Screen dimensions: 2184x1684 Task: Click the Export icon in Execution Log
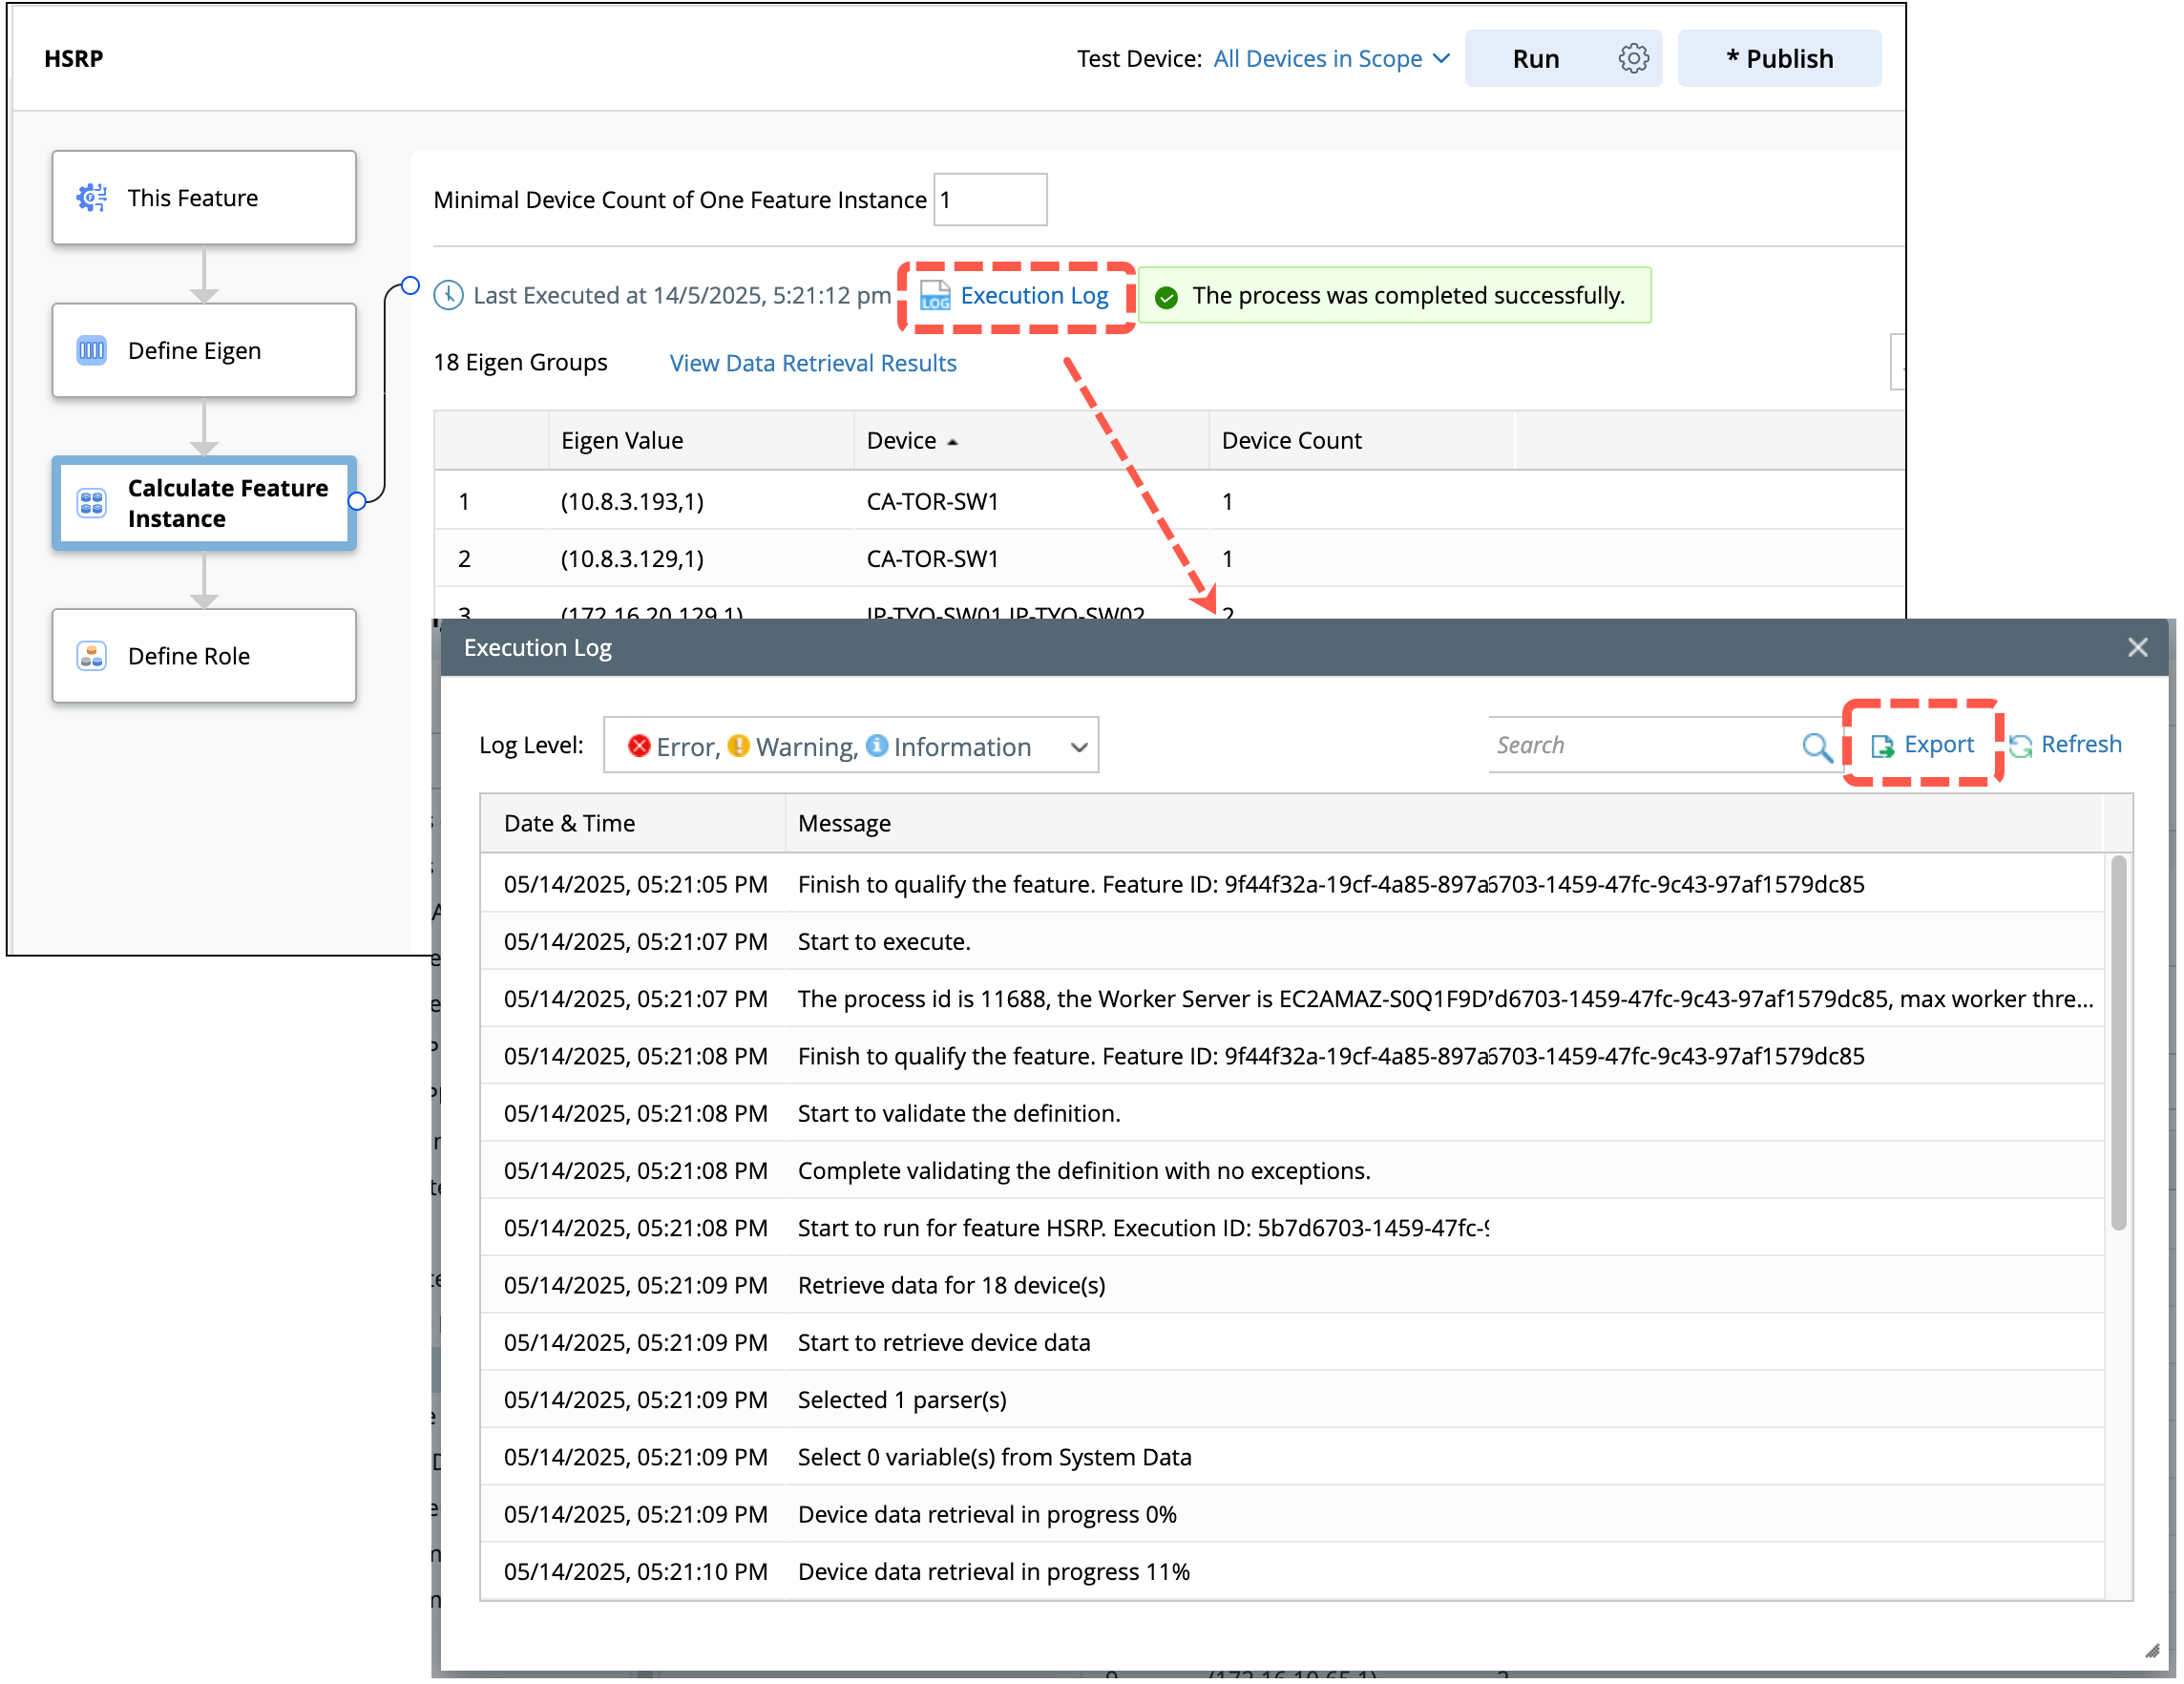tap(1882, 746)
